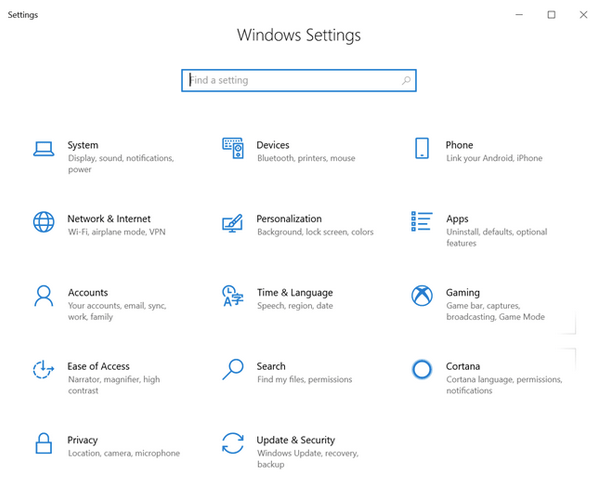The width and height of the screenshot is (602, 483).
Task: Click the Time & Language icon
Action: click(x=233, y=296)
